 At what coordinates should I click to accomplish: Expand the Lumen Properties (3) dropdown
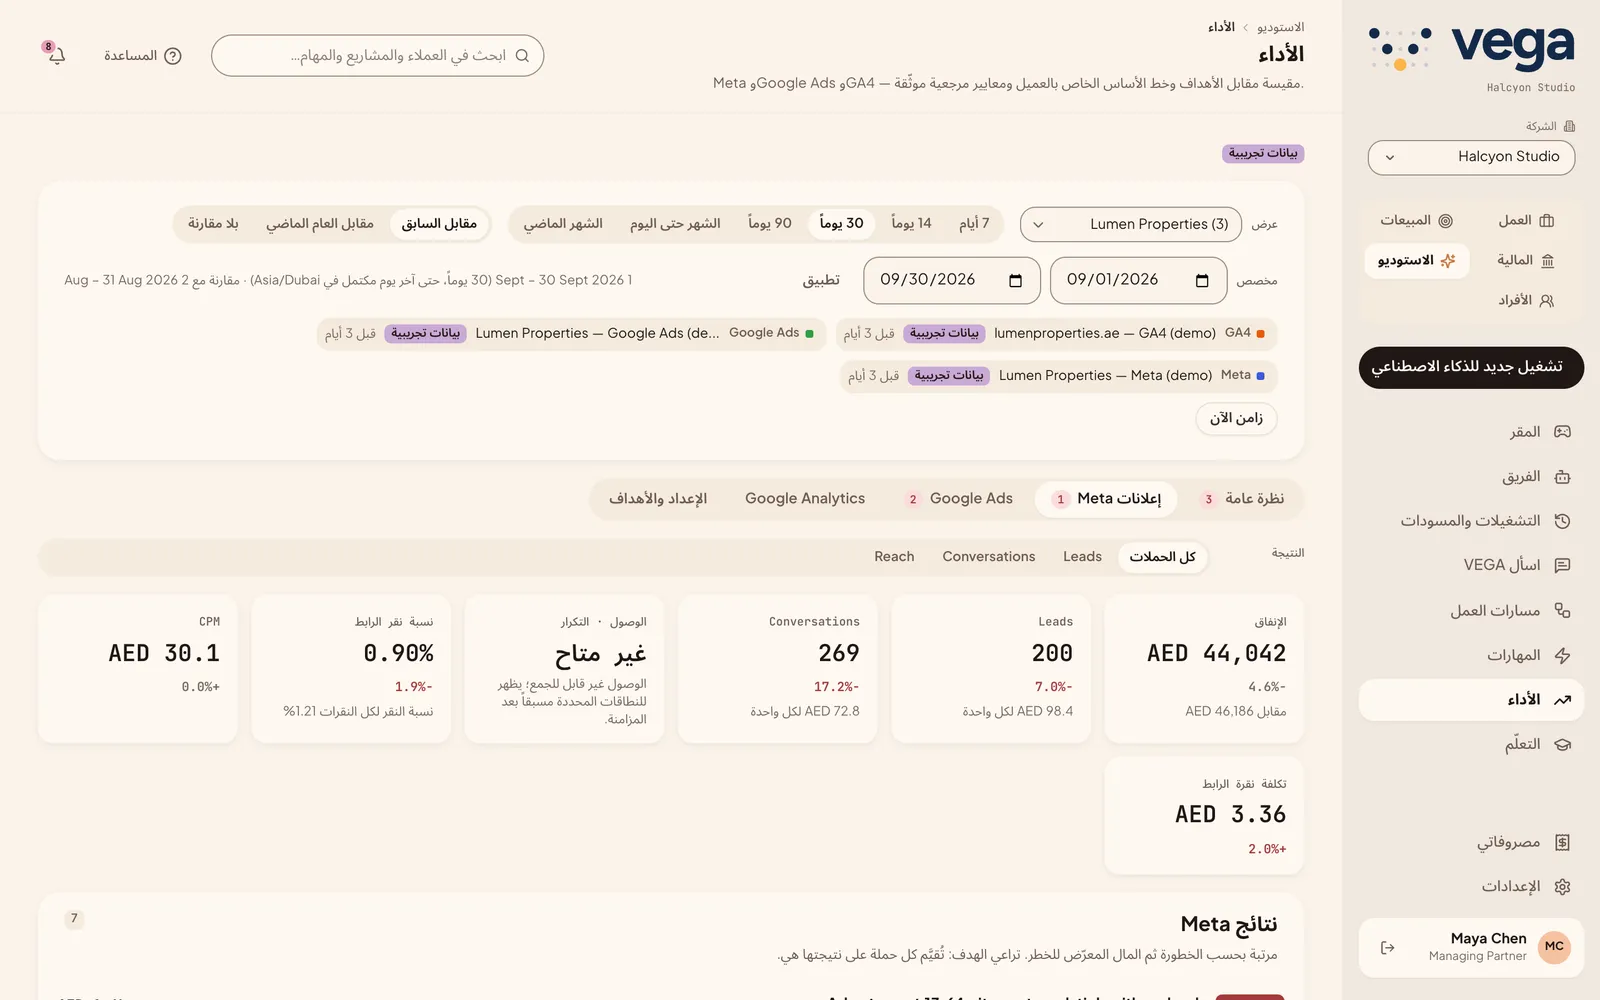tap(1131, 224)
